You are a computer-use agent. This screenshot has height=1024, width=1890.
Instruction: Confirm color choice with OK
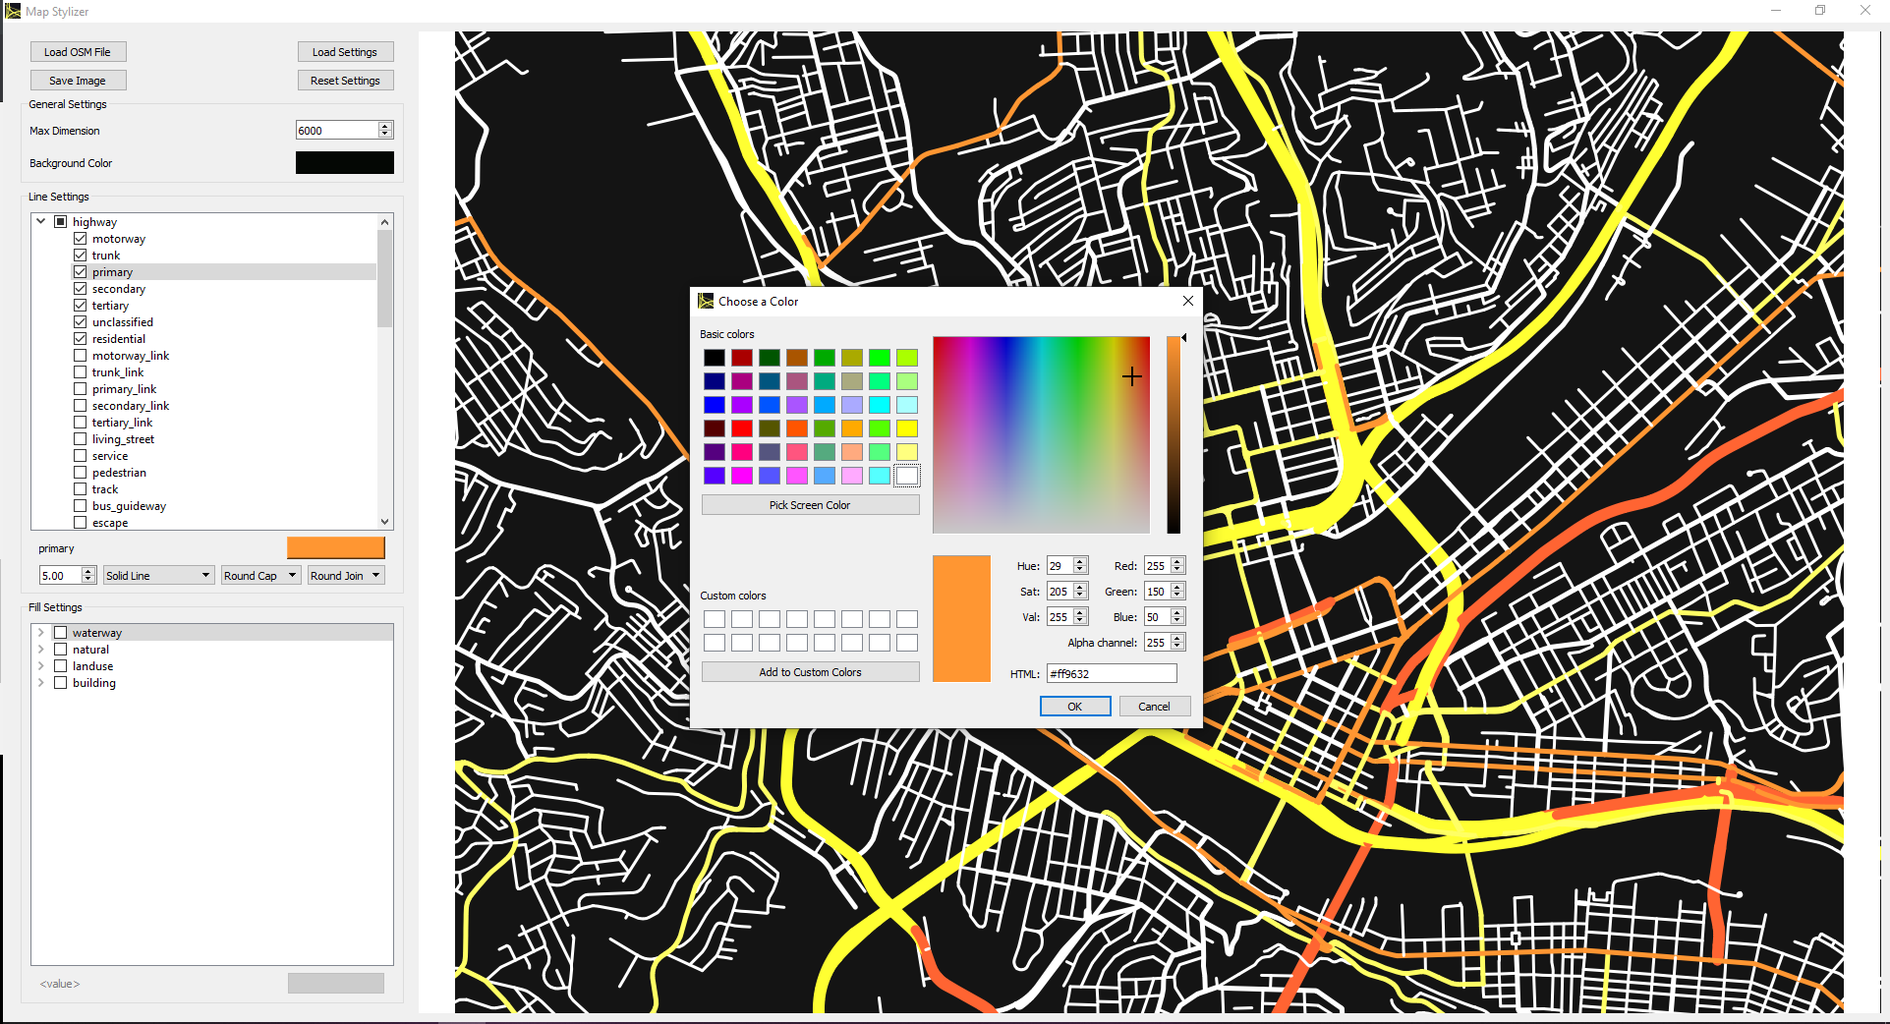pos(1074,706)
